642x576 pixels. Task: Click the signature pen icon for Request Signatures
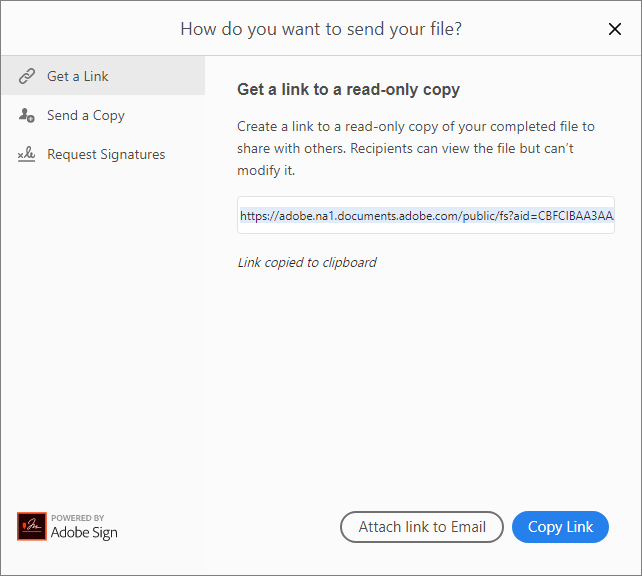tap(27, 155)
